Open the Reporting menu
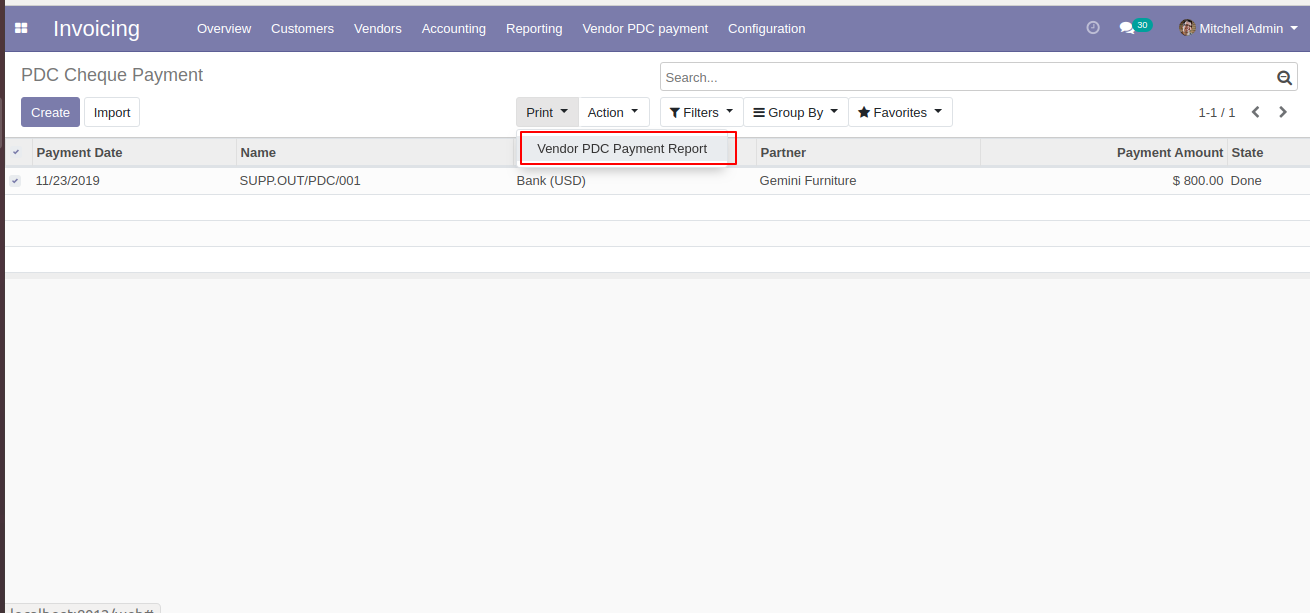Image resolution: width=1310 pixels, height=613 pixels. [534, 28]
